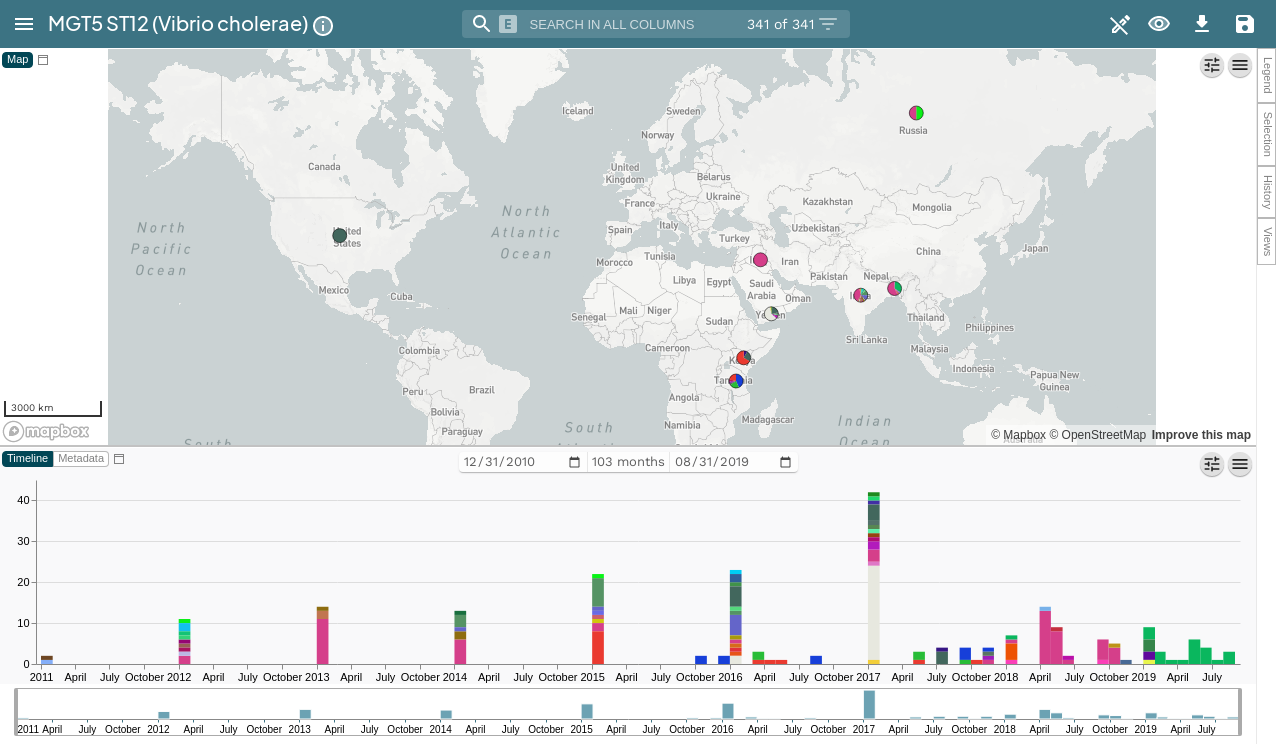1276x744 pixels.
Task: Click the 341 of 341 row count
Action: pyautogui.click(x=780, y=24)
